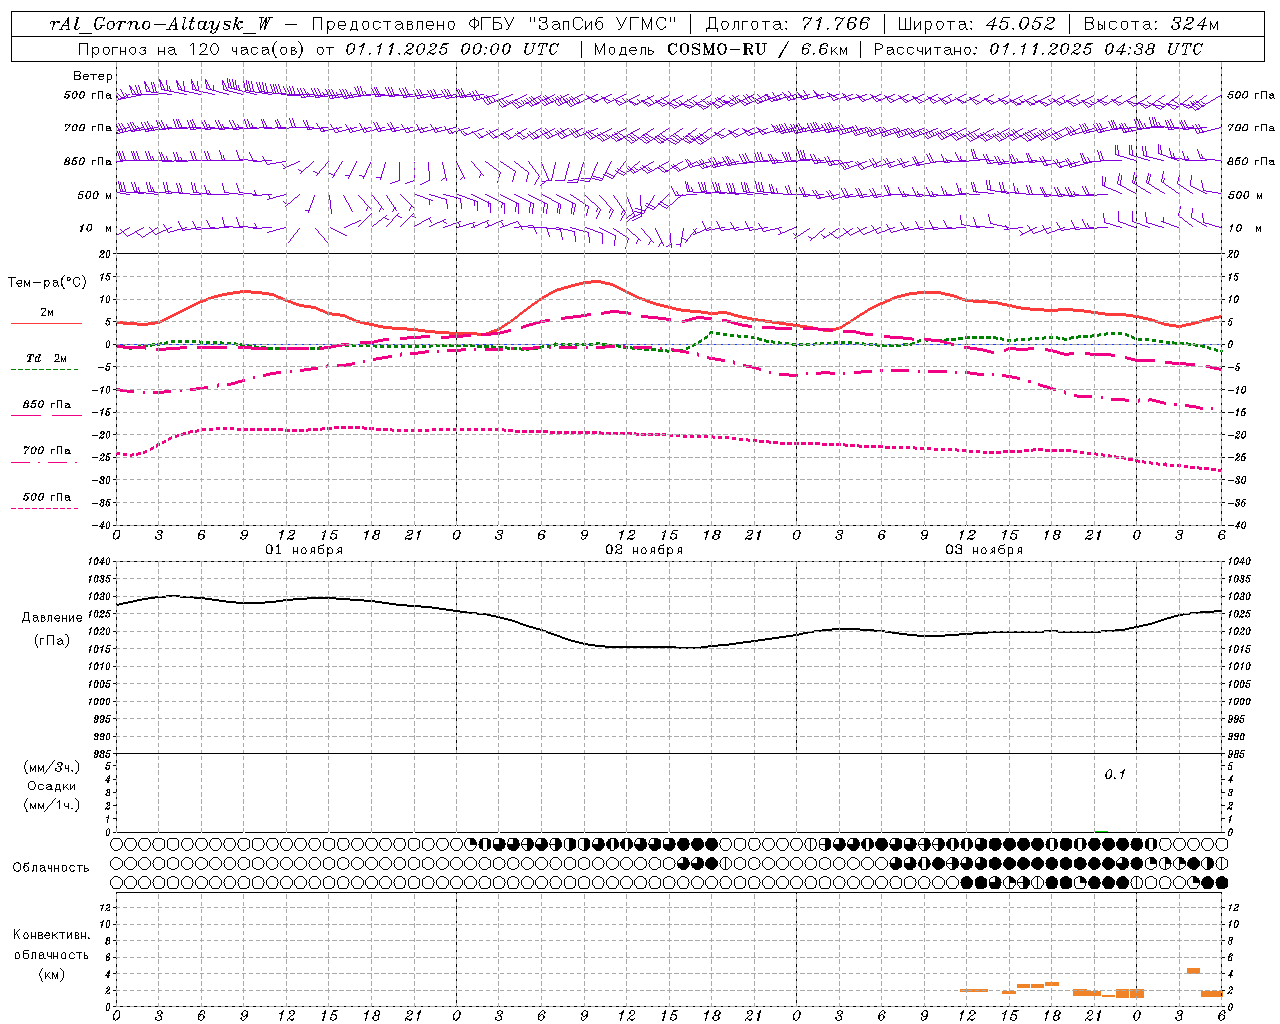The width and height of the screenshot is (1280, 1024).
Task: Click the dotted magenta line sample under 500 гПа legend
Action: [x=45, y=508]
